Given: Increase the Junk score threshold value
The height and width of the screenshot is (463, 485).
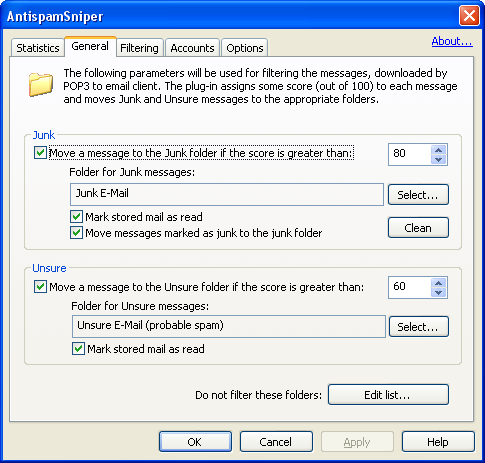Looking at the screenshot, I should (438, 150).
